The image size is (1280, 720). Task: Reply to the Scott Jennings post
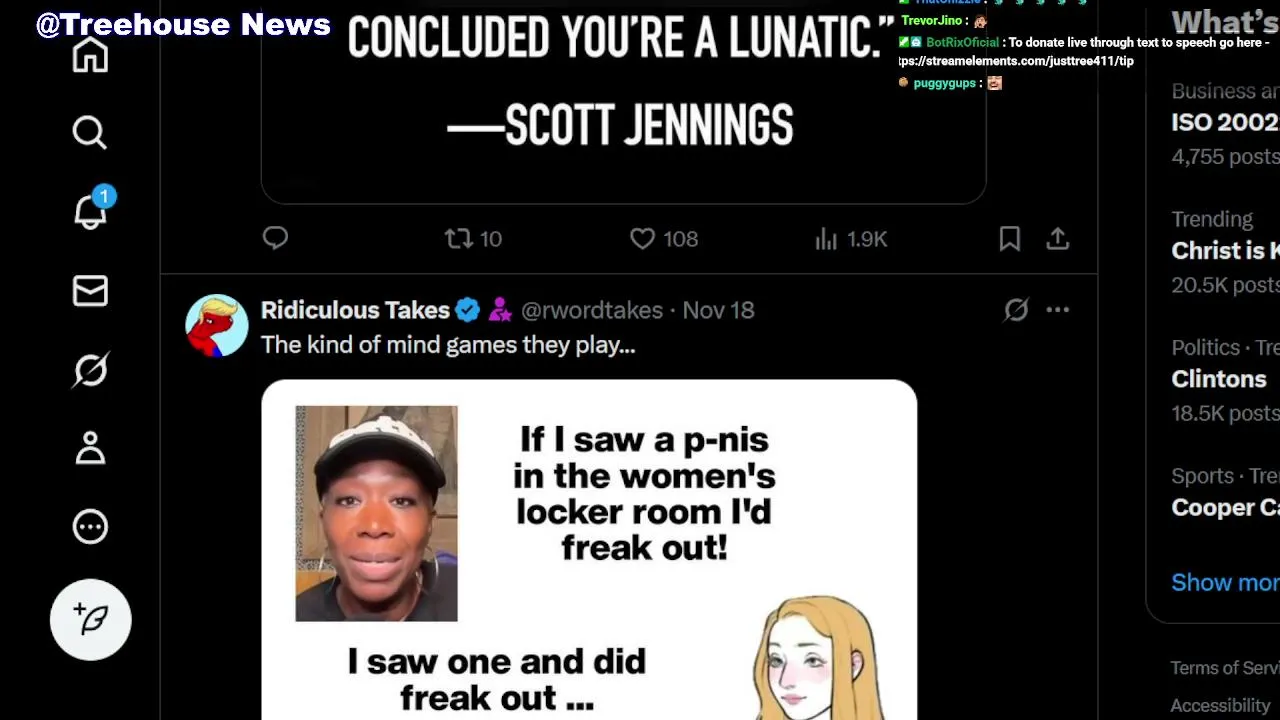pyautogui.click(x=275, y=238)
